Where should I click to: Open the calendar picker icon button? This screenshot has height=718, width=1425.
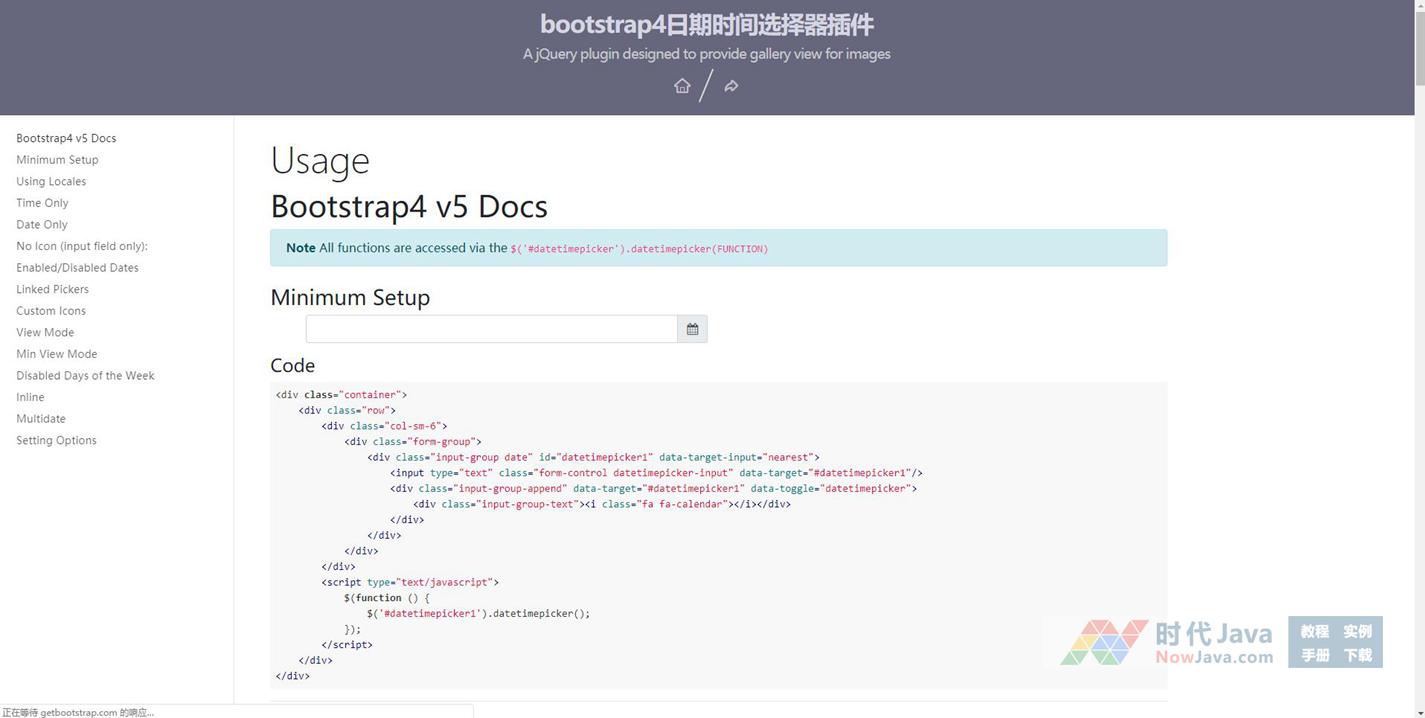[692, 329]
